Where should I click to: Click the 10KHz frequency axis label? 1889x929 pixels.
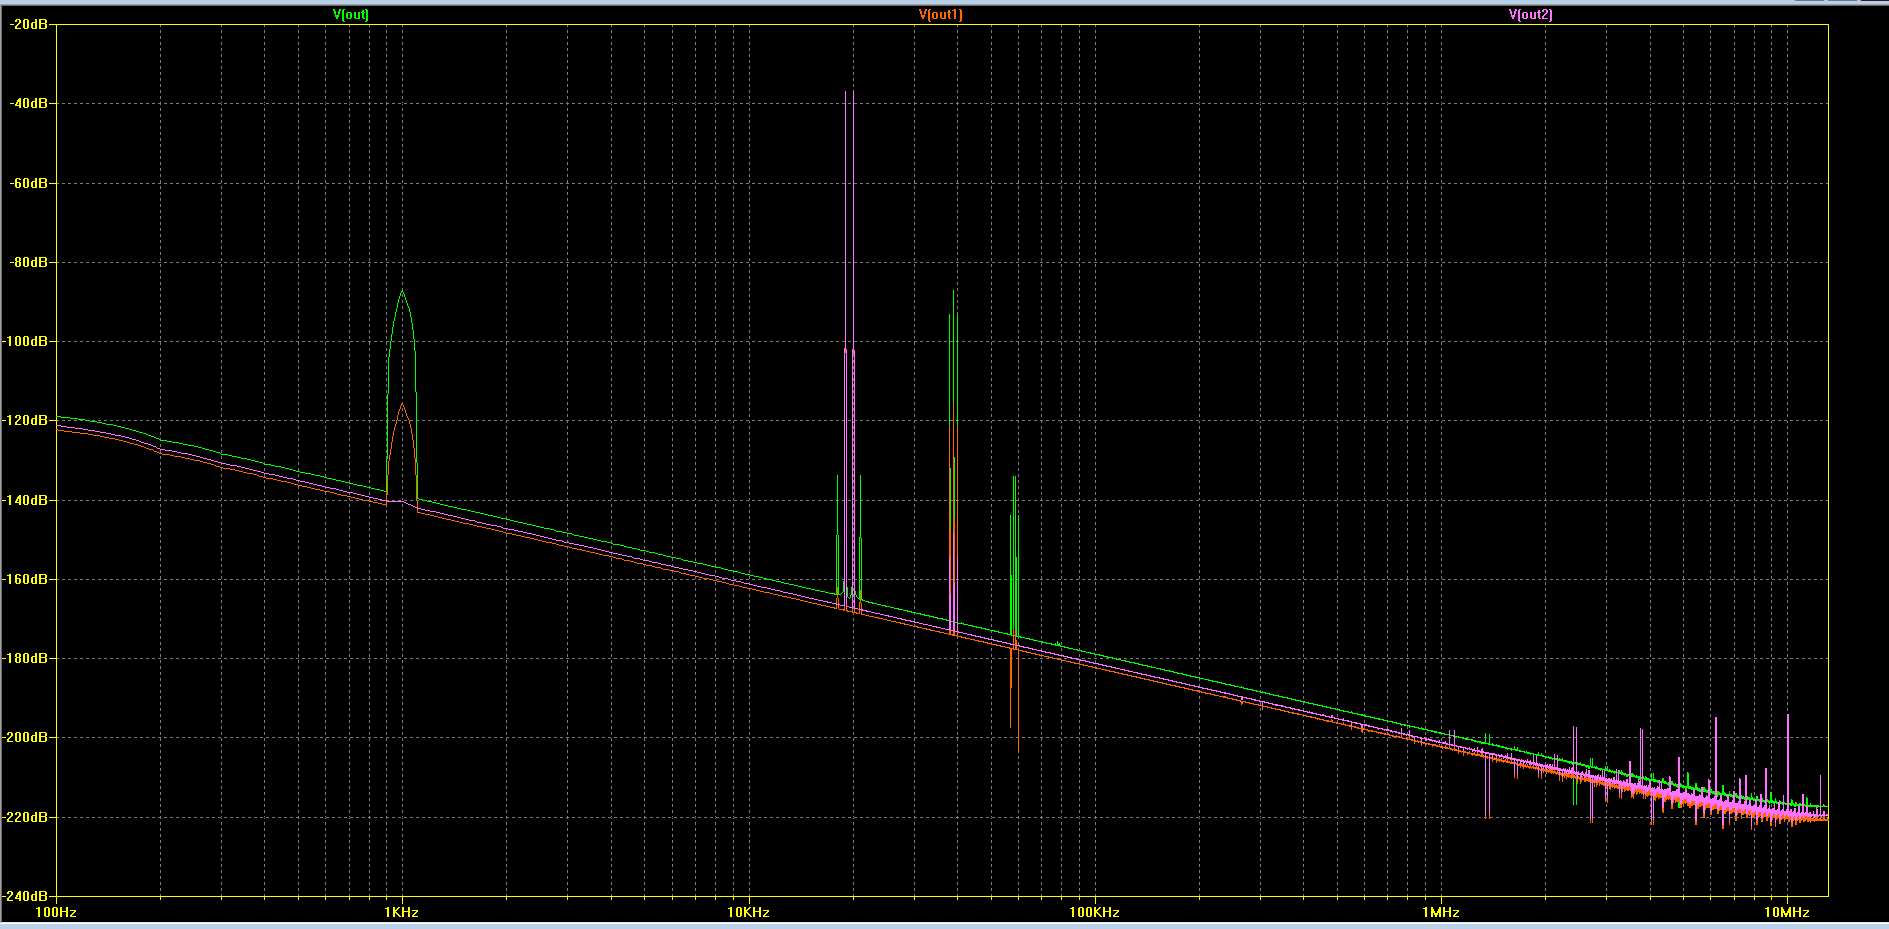coord(748,912)
